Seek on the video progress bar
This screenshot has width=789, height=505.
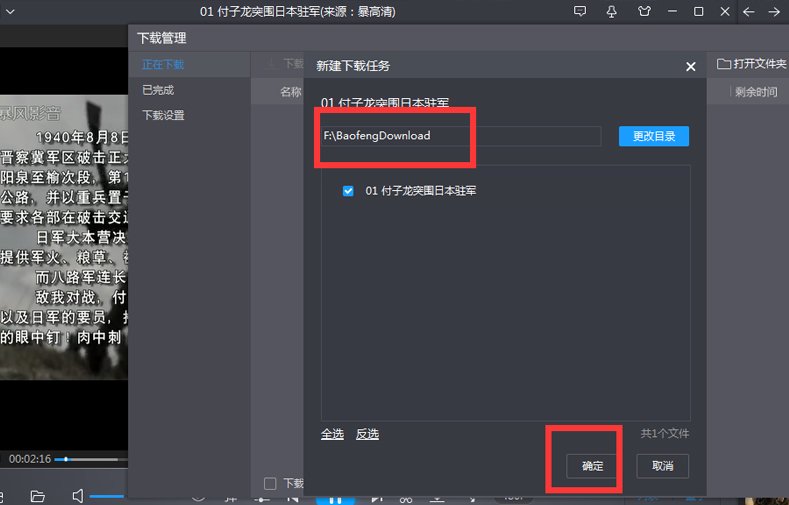click(x=91, y=459)
